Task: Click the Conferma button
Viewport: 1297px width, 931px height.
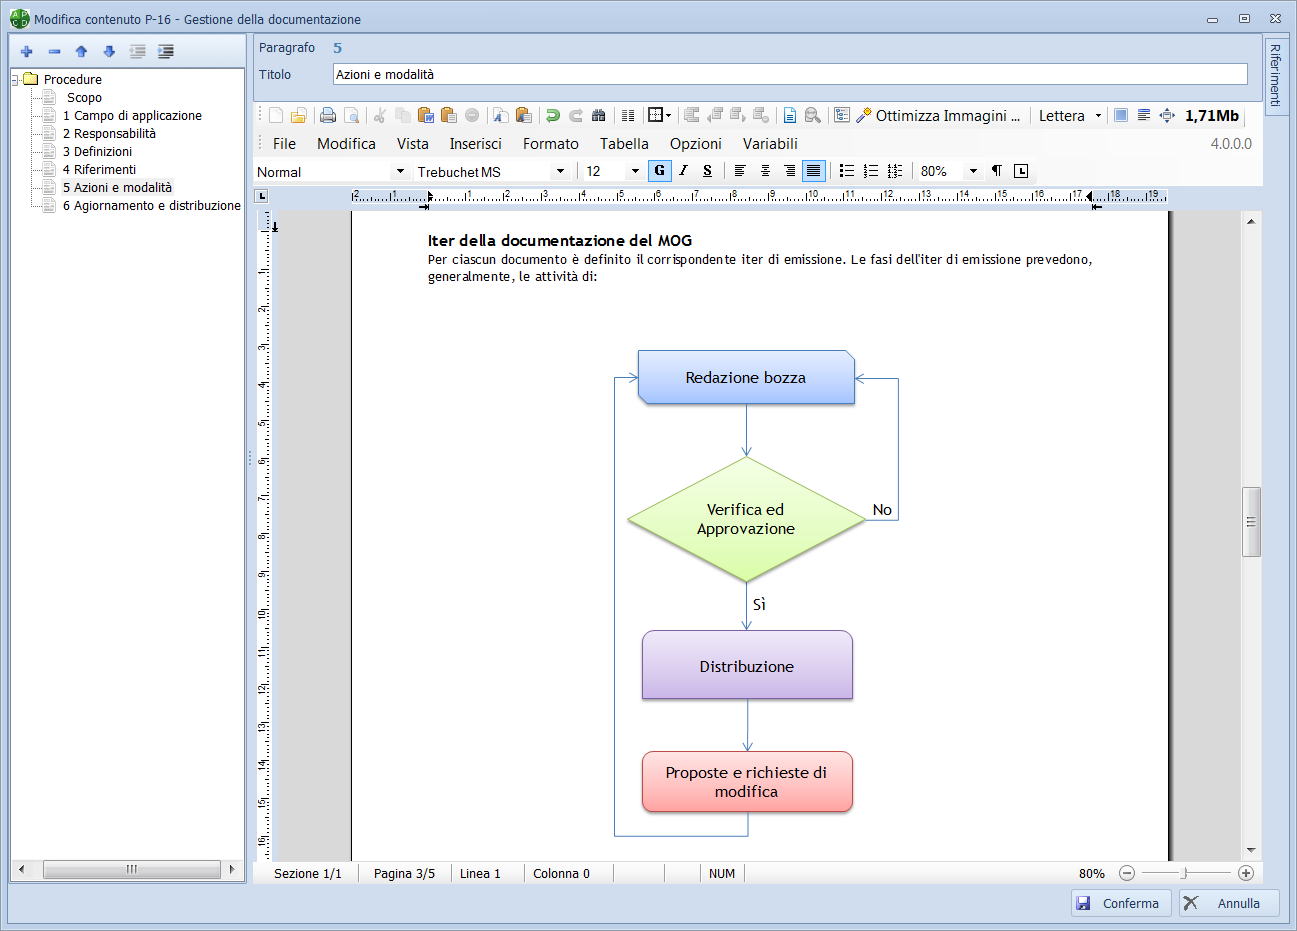Action: click(1120, 903)
